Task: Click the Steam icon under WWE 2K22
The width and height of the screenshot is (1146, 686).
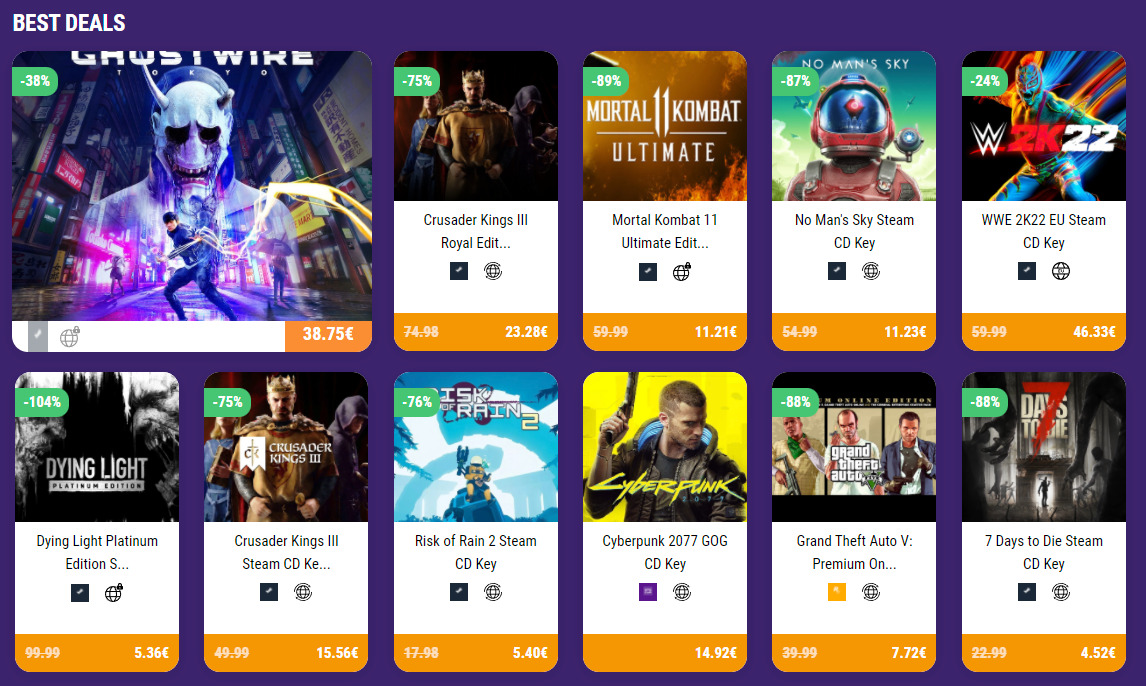Action: tap(1027, 271)
